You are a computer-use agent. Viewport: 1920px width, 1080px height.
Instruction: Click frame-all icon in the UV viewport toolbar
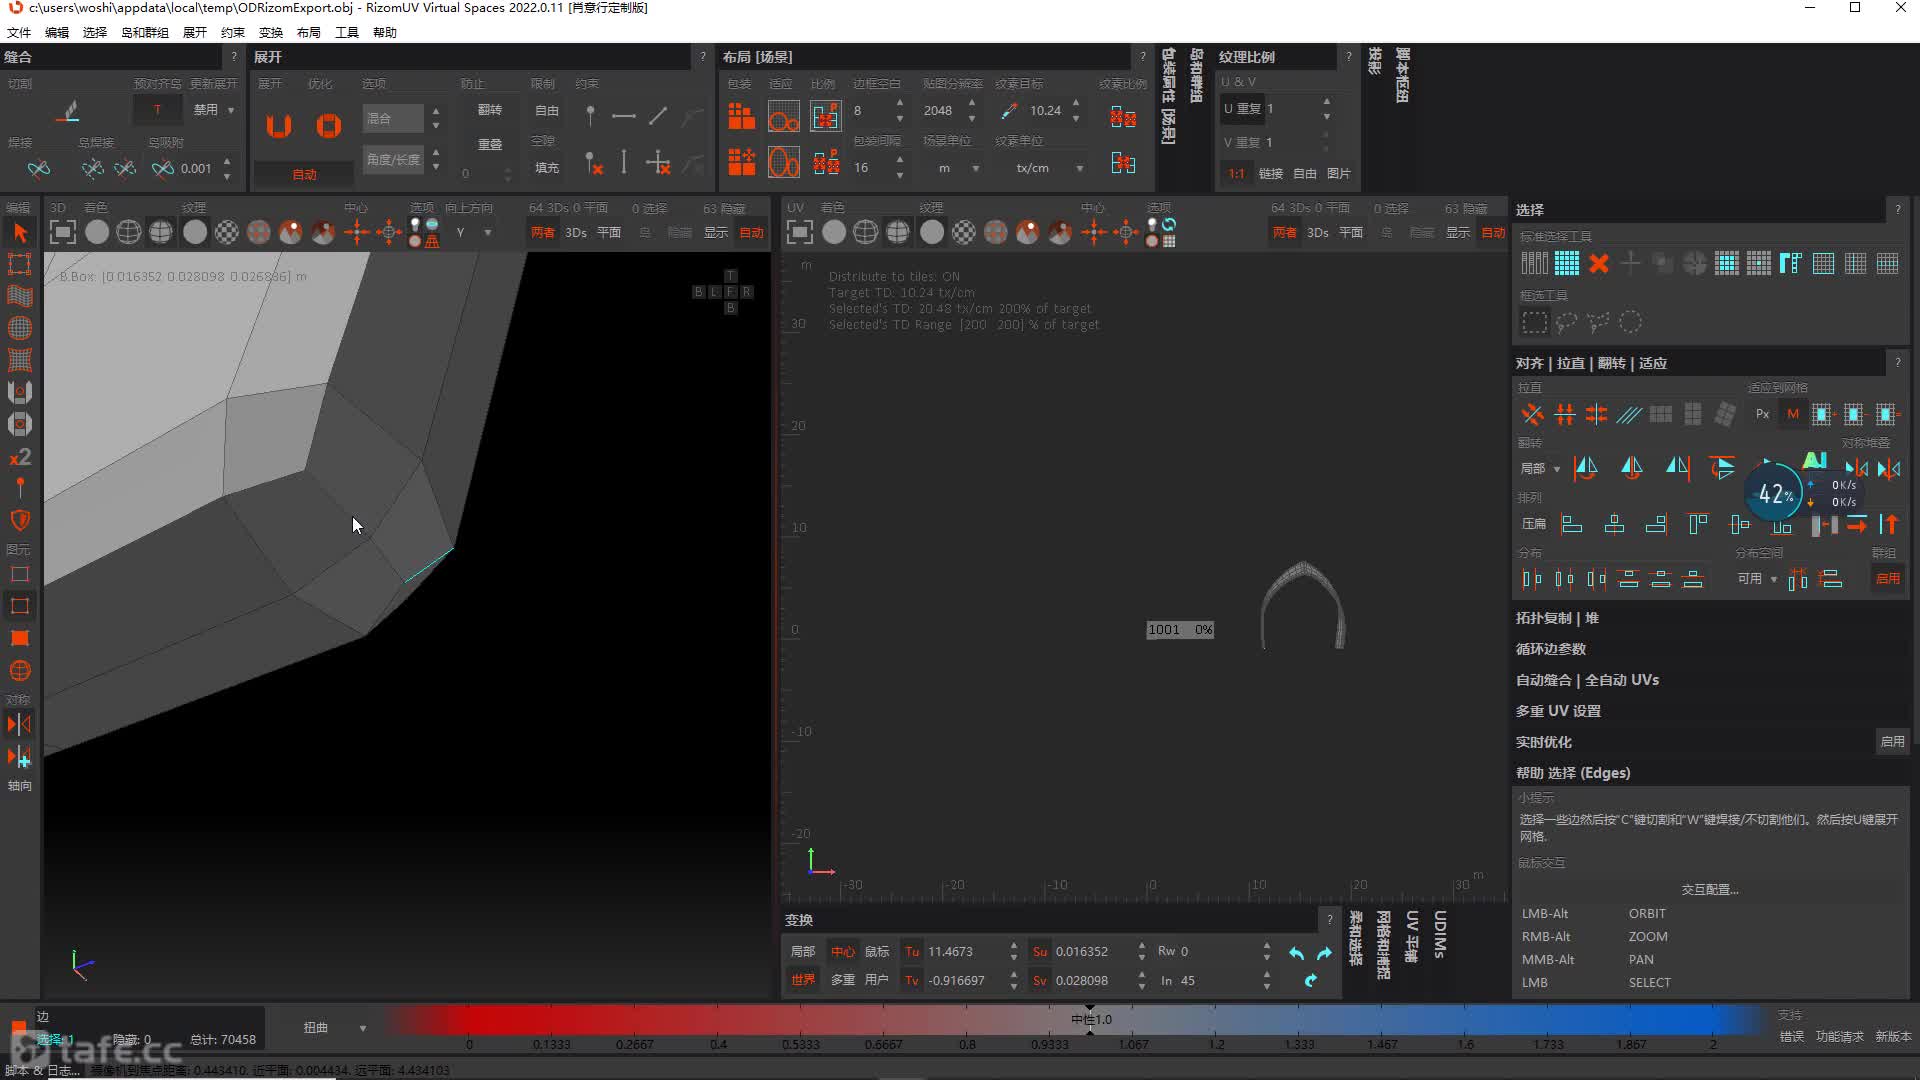coord(799,232)
